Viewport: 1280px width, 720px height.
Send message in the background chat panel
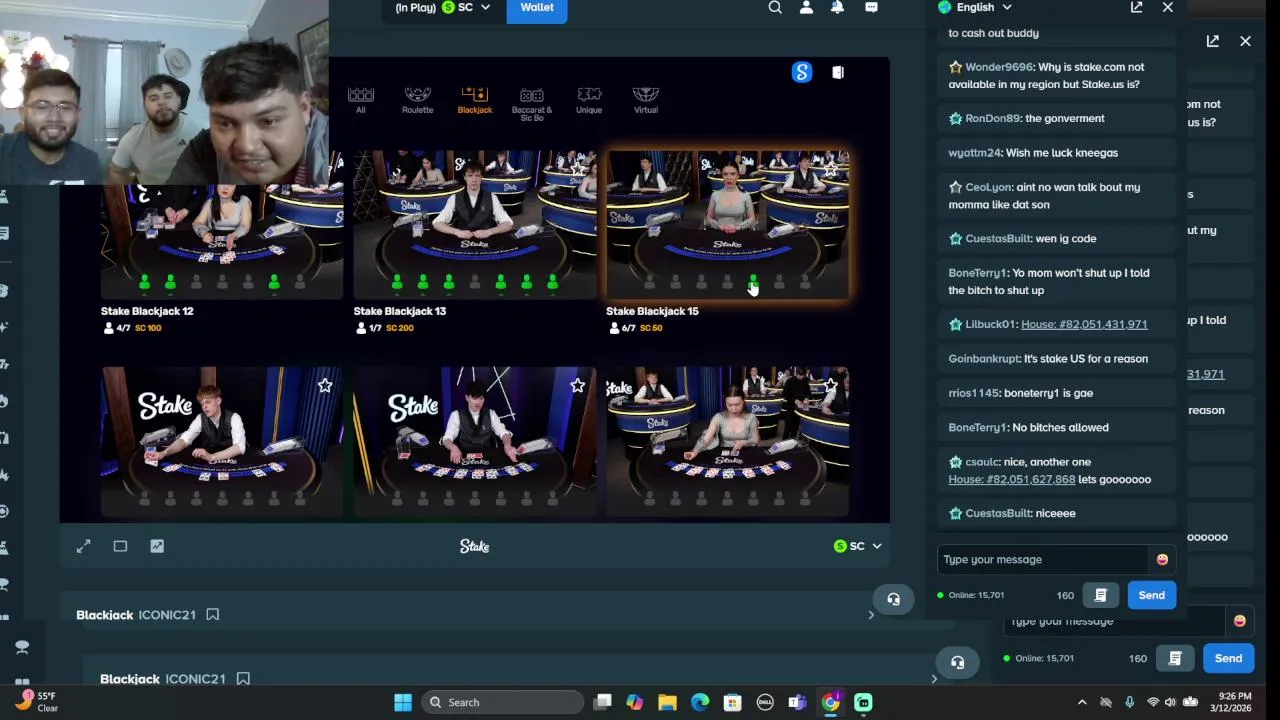1228,658
